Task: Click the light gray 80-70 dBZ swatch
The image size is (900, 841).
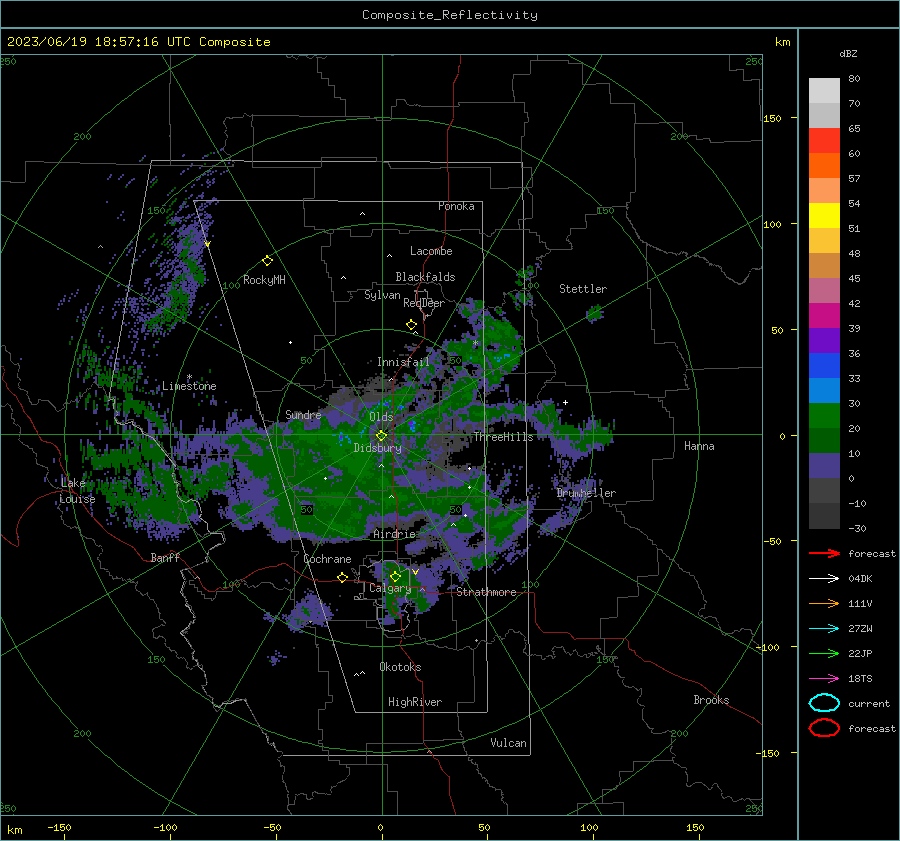Action: coord(824,91)
